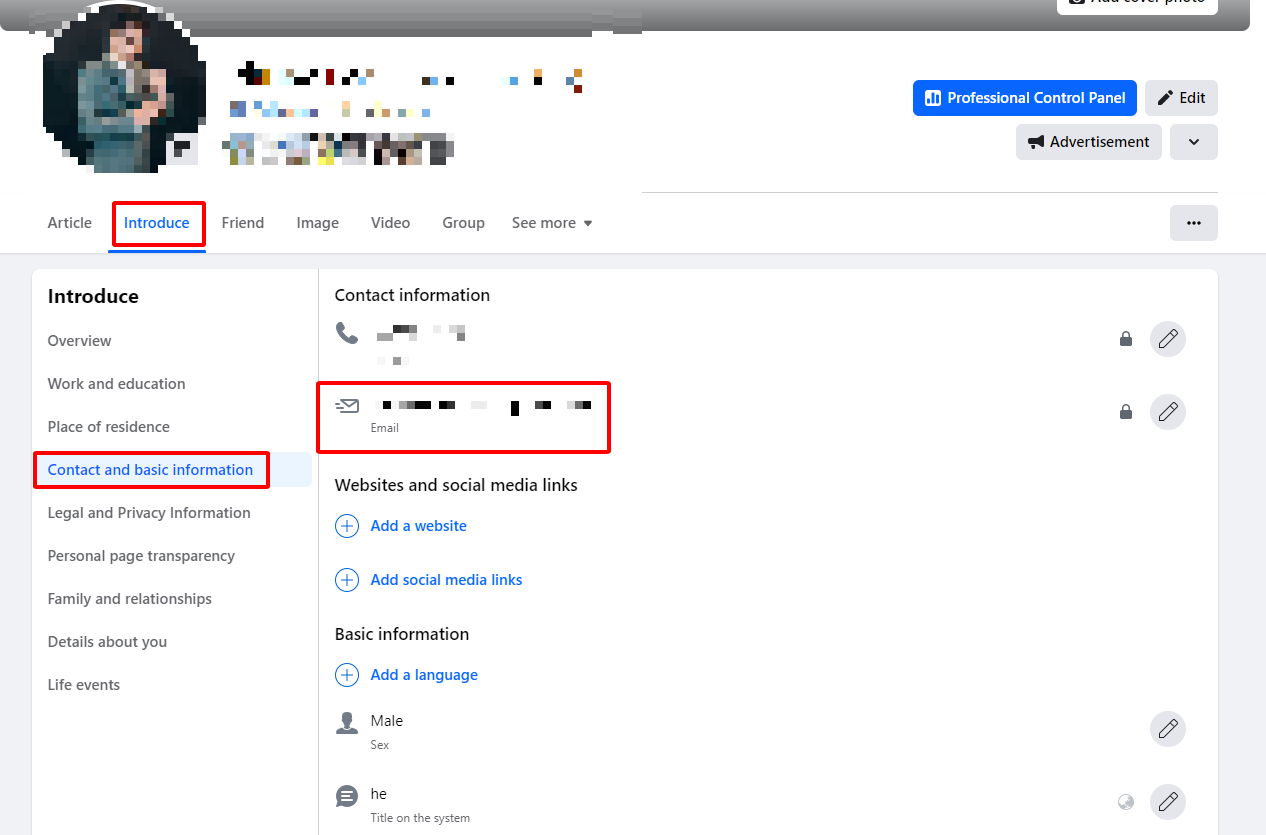
Task: Click the plus icon for Add a website
Action: pos(347,526)
